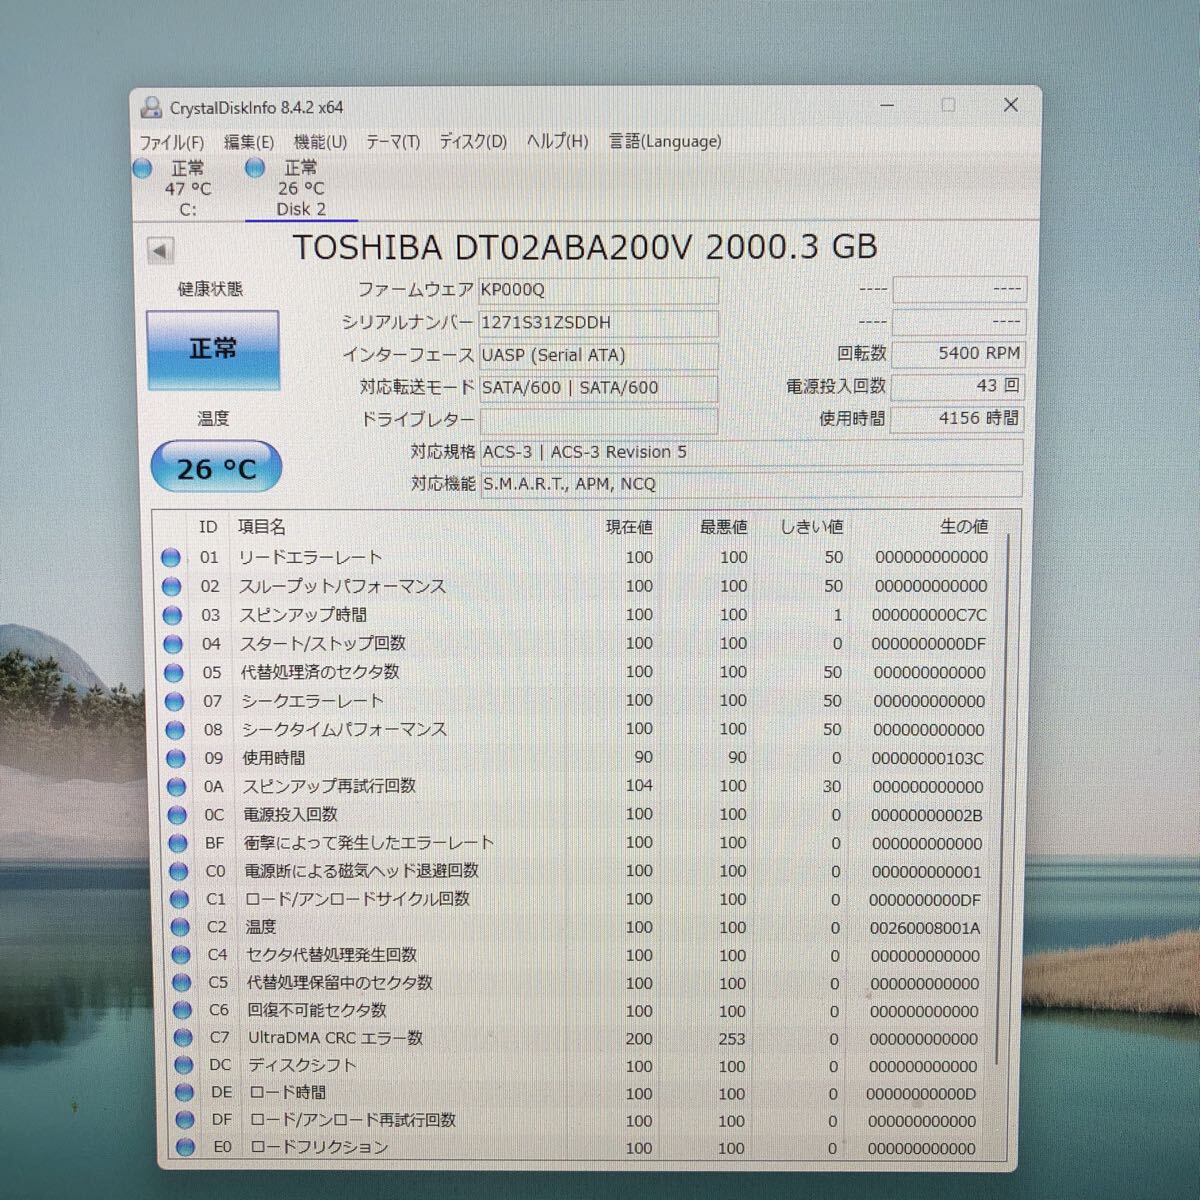1200x1200 pixels.
Task: Click status orb for C4 セクタ代替処理発生回数
Action: [x=181, y=956]
